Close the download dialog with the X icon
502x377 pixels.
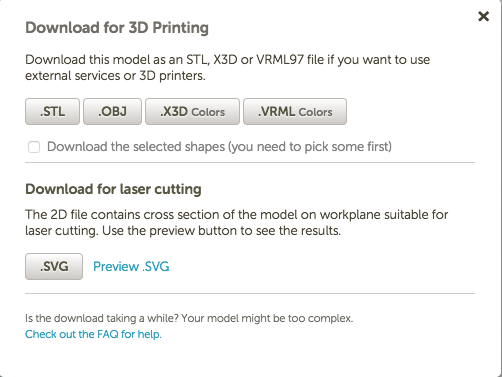[x=483, y=16]
